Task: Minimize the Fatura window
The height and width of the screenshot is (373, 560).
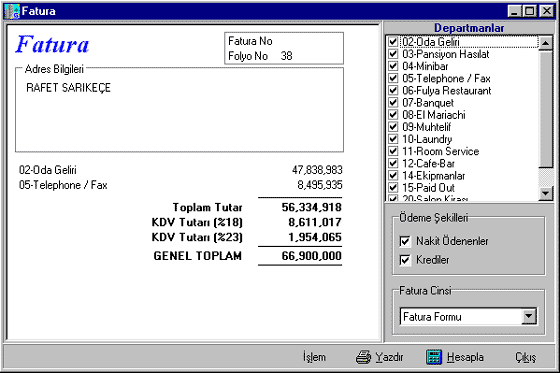Action: pyautogui.click(x=514, y=11)
